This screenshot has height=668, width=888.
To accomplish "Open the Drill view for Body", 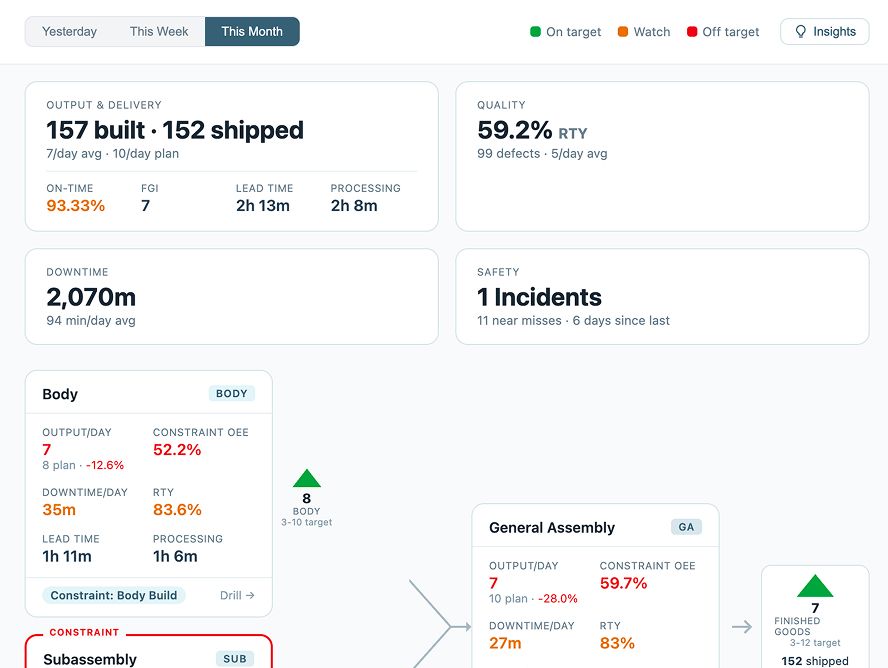I will click(x=237, y=595).
